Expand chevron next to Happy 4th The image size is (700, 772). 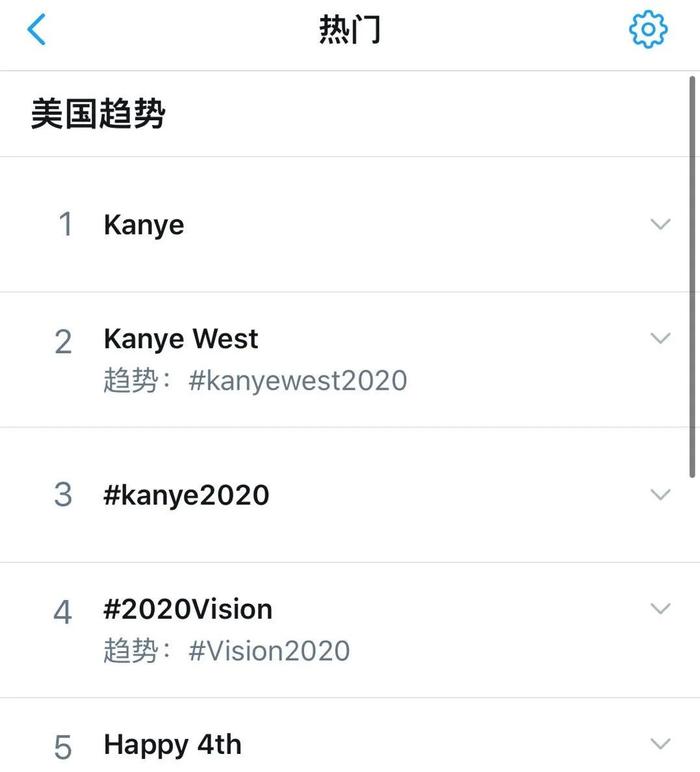661,743
